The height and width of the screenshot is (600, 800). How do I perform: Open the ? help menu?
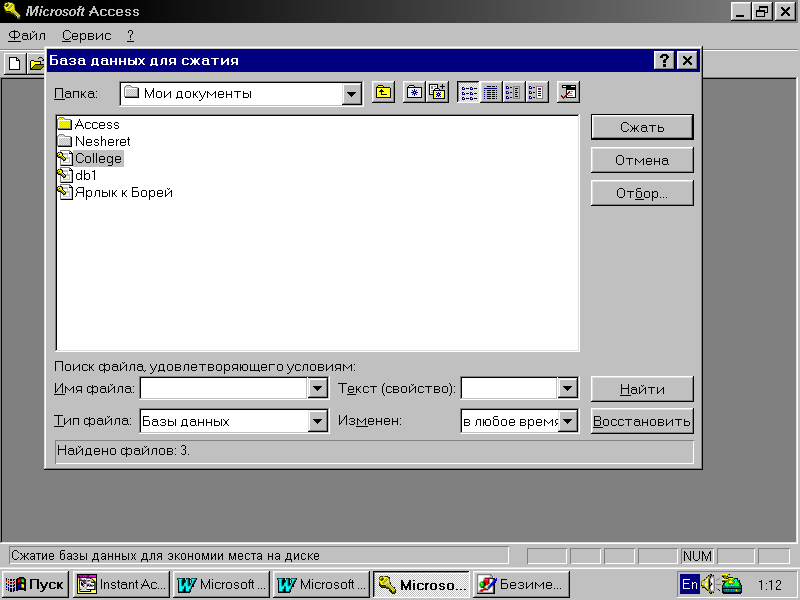[131, 36]
